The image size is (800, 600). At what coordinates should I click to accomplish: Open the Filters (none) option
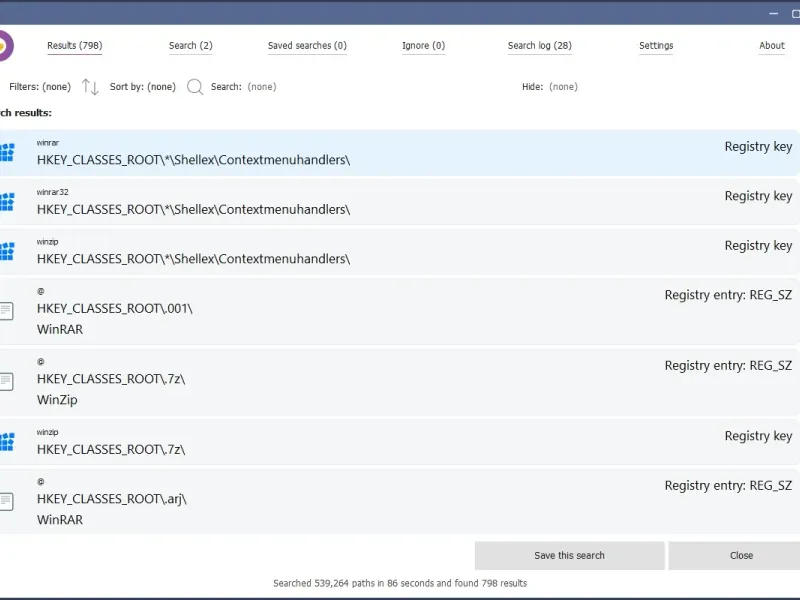[x=40, y=87]
